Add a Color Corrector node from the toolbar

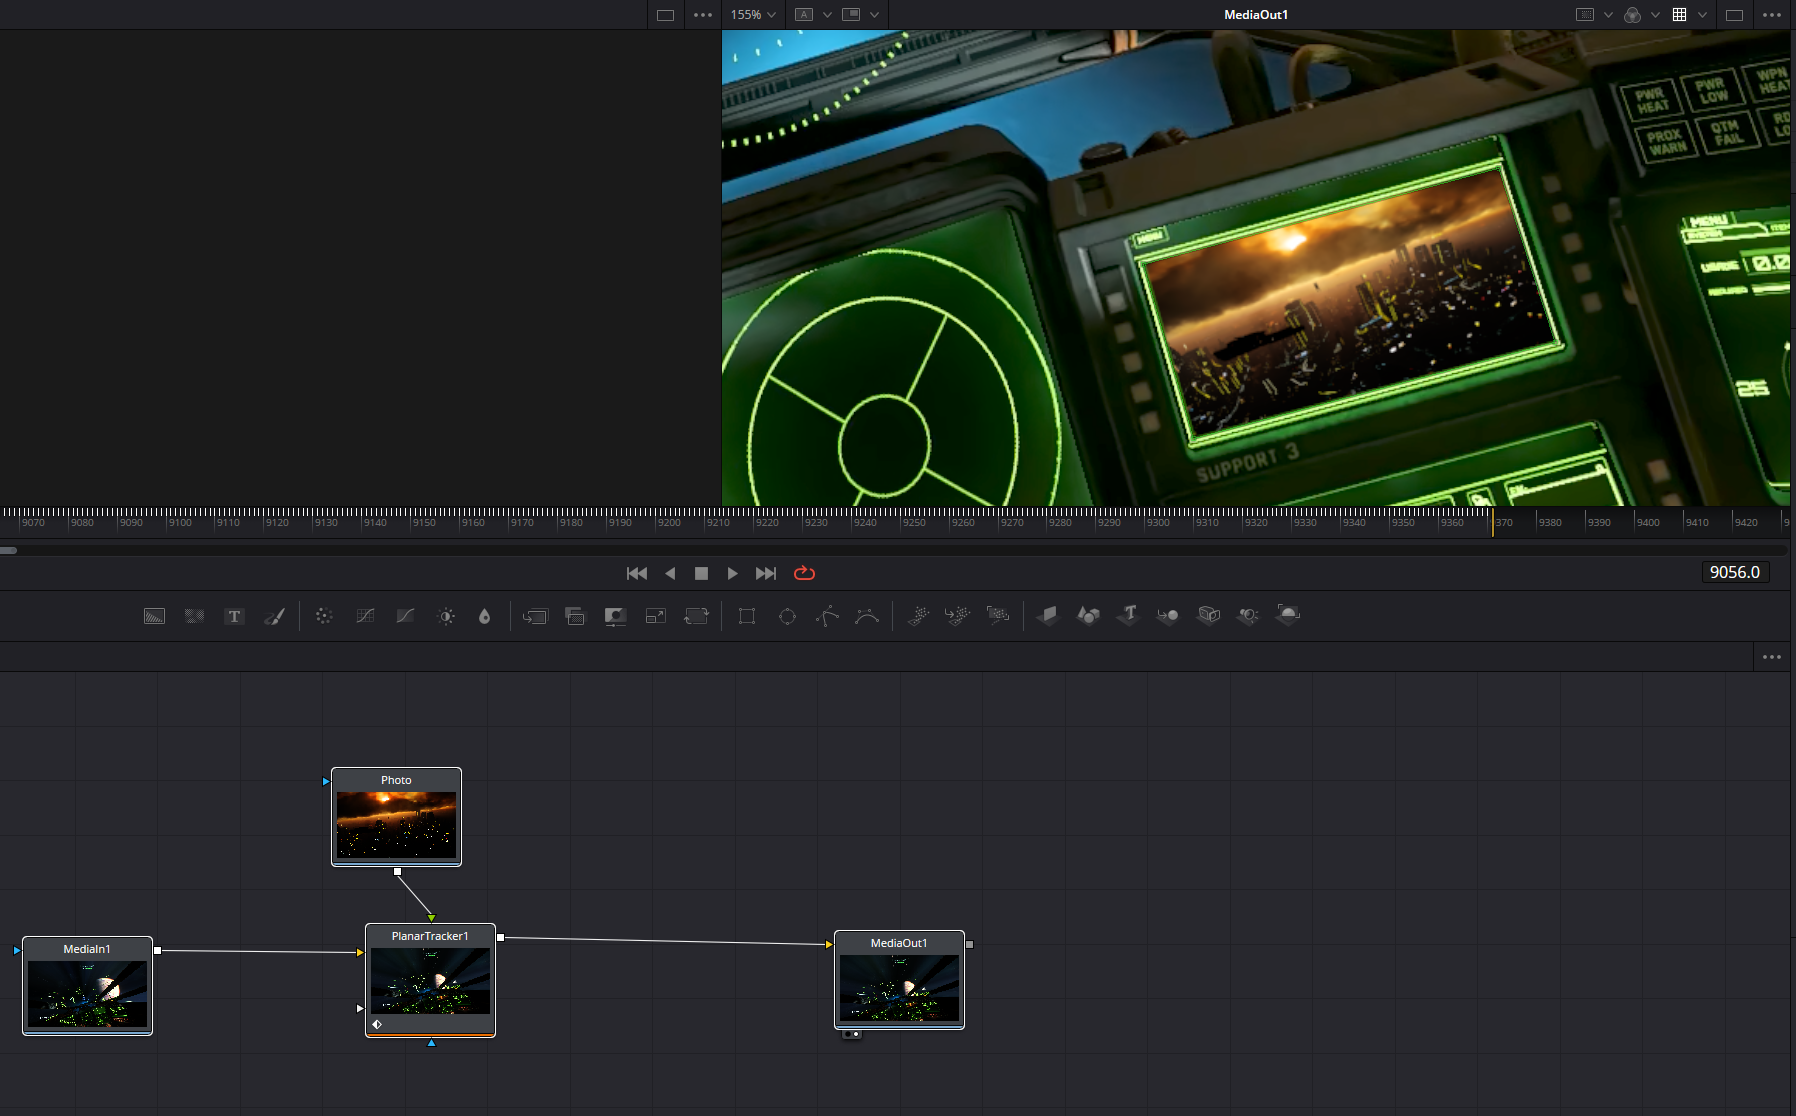pyautogui.click(x=324, y=616)
